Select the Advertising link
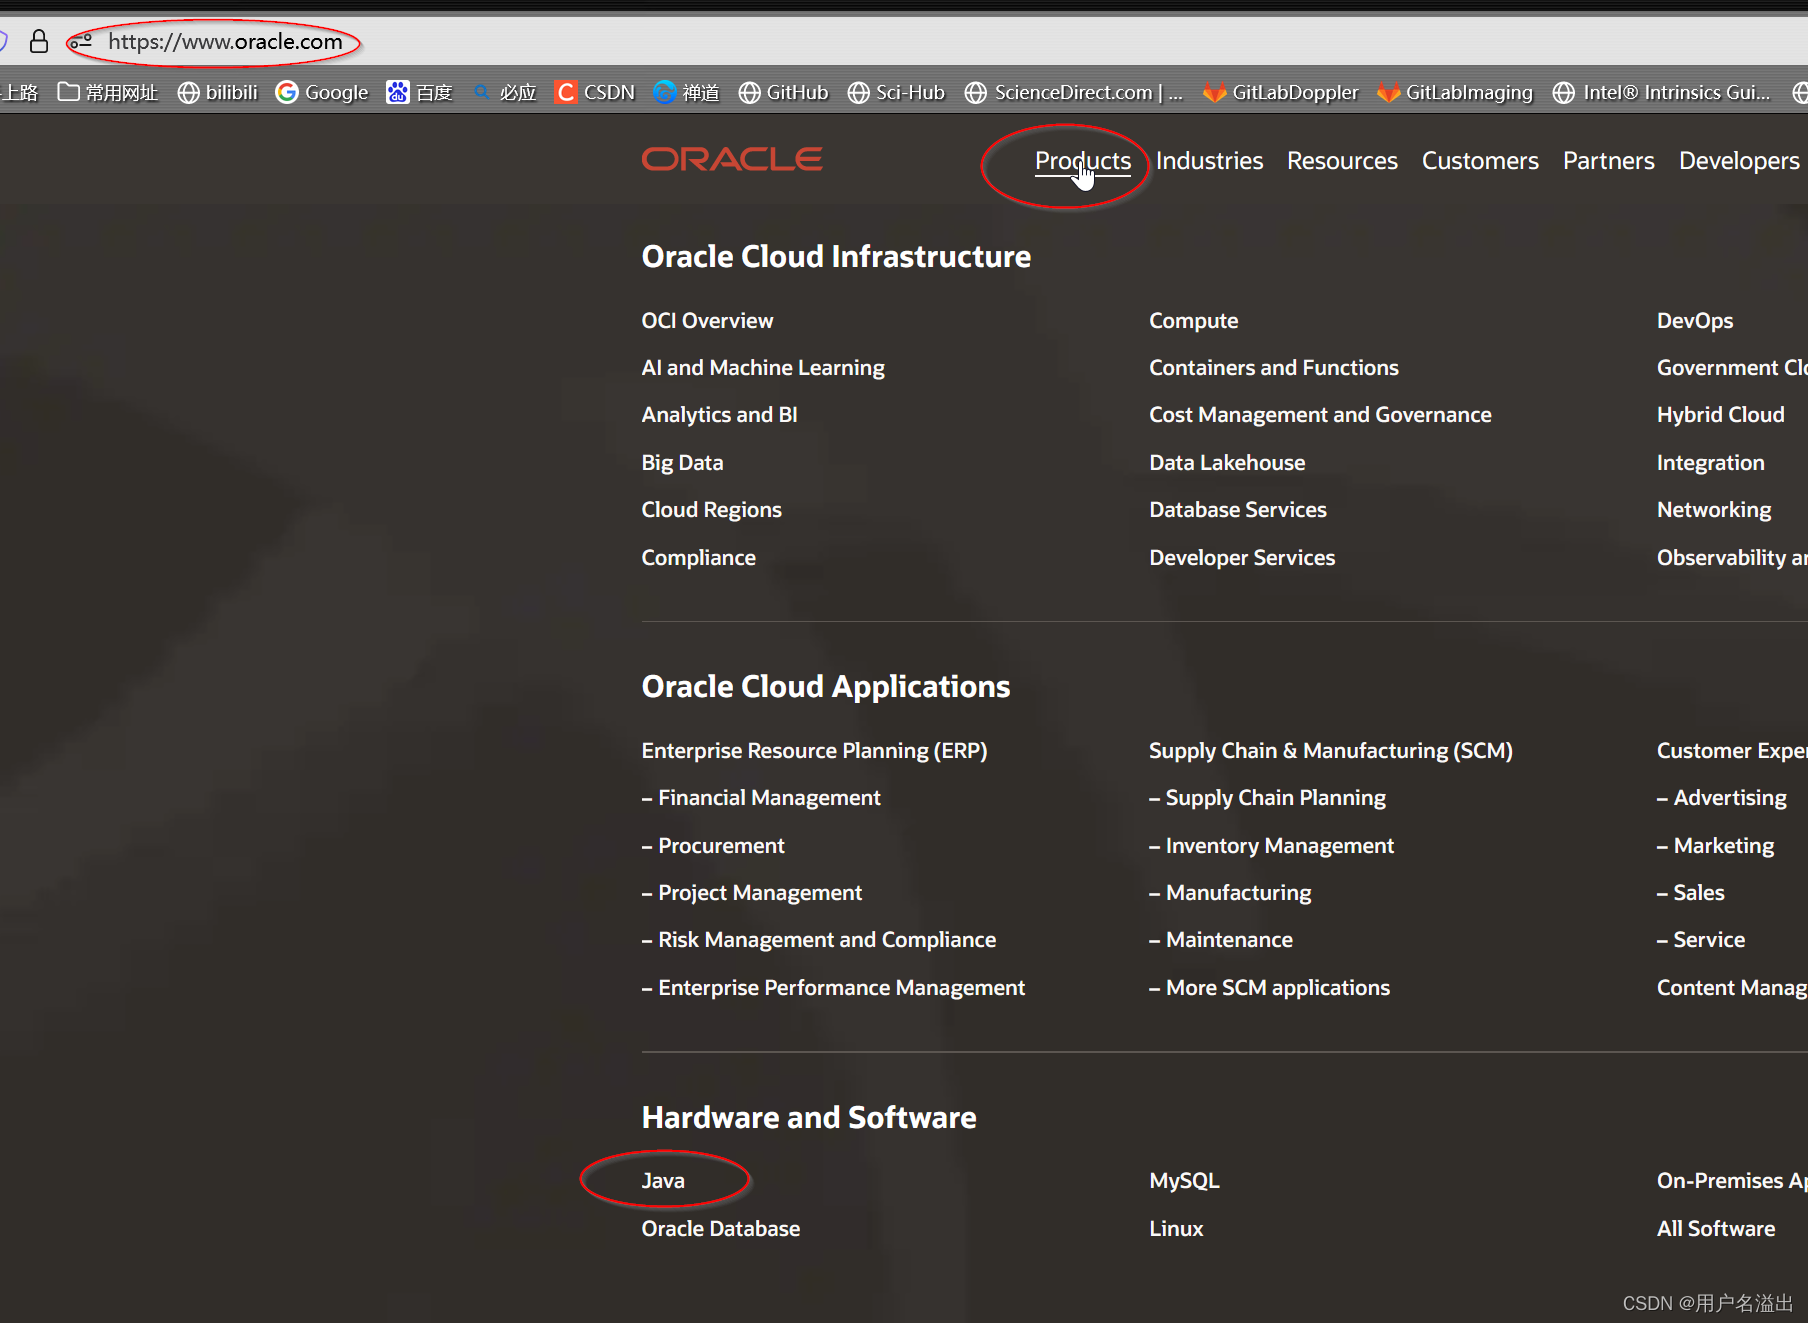This screenshot has width=1808, height=1323. point(1721,798)
